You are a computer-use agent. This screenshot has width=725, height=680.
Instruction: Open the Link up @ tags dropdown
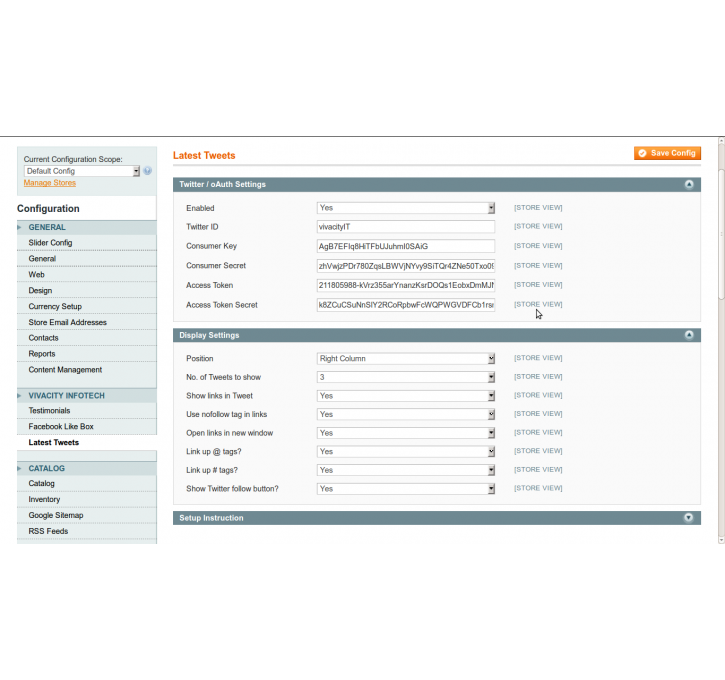coord(406,452)
